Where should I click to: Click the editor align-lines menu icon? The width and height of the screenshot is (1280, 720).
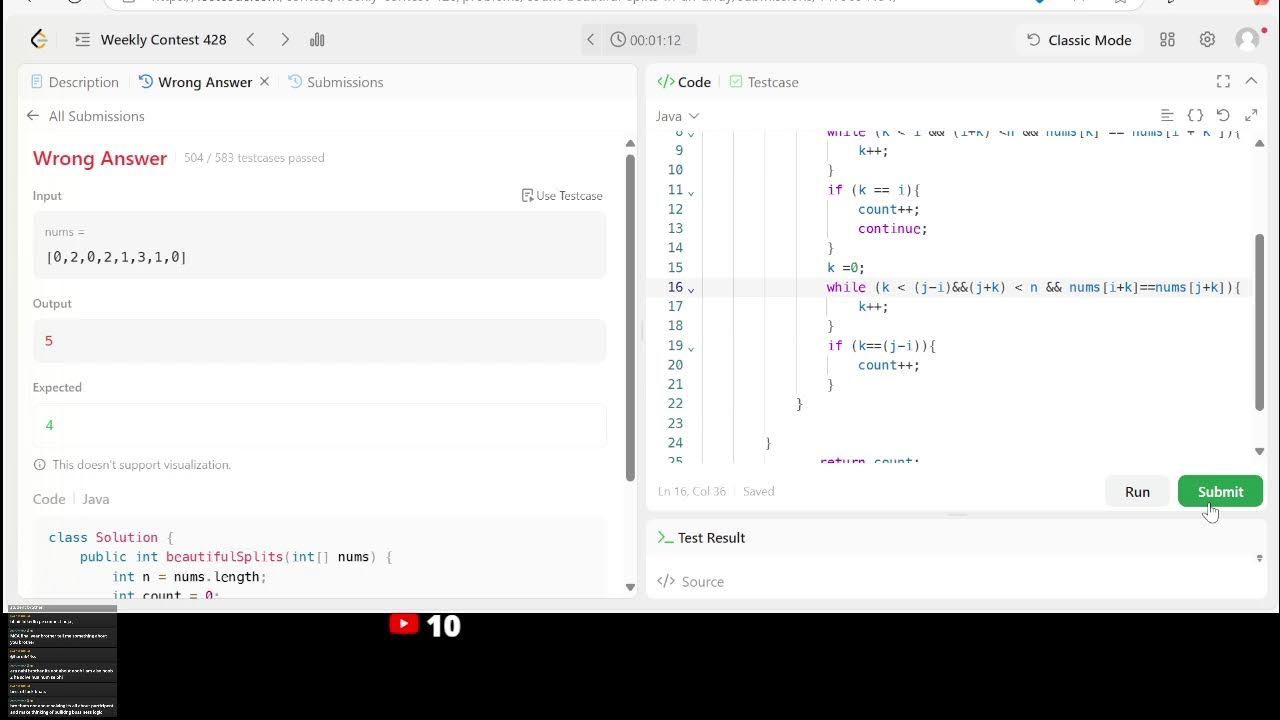coord(1167,116)
